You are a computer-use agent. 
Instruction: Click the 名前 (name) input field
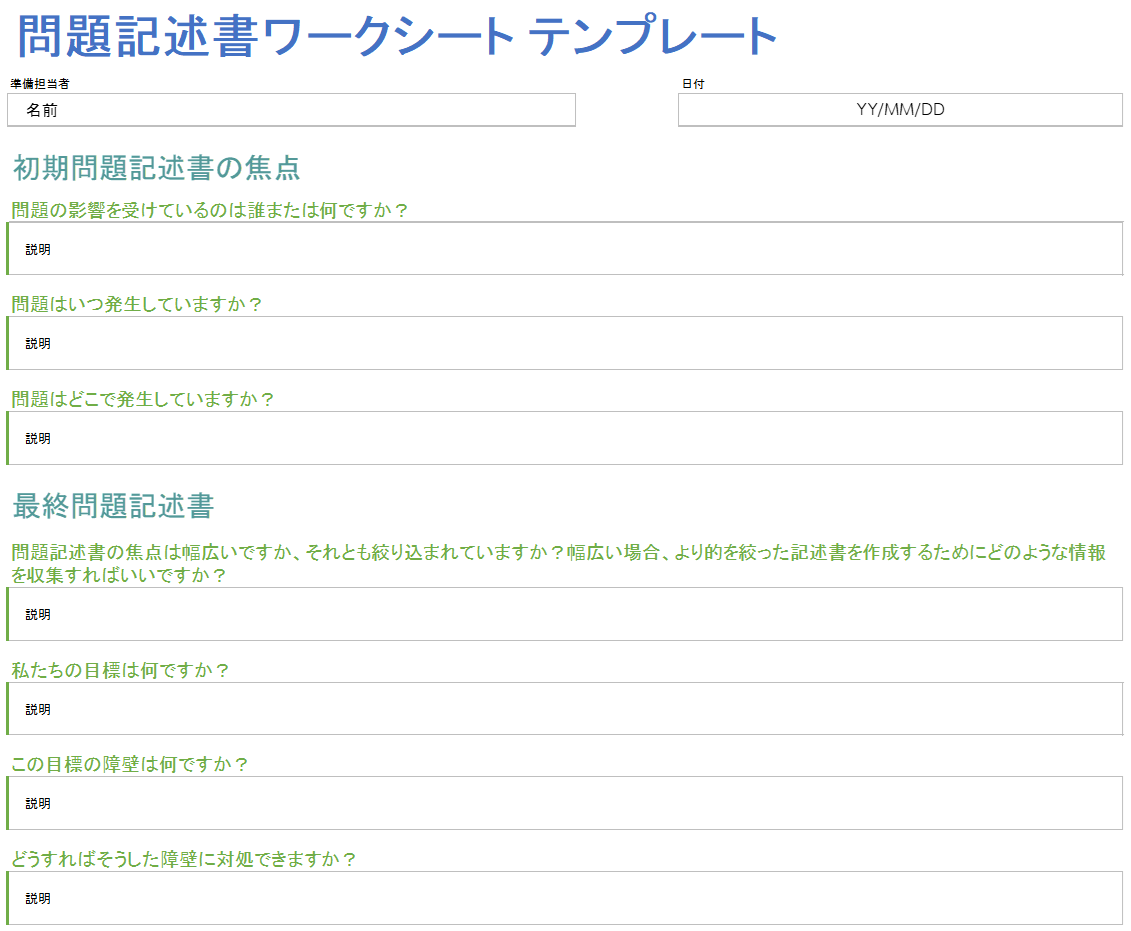291,110
